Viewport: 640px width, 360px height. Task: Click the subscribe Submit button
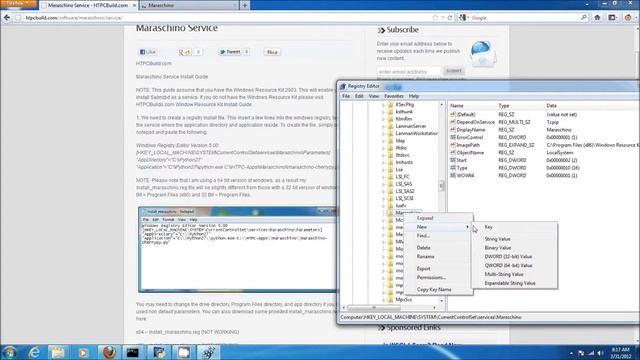(453, 71)
